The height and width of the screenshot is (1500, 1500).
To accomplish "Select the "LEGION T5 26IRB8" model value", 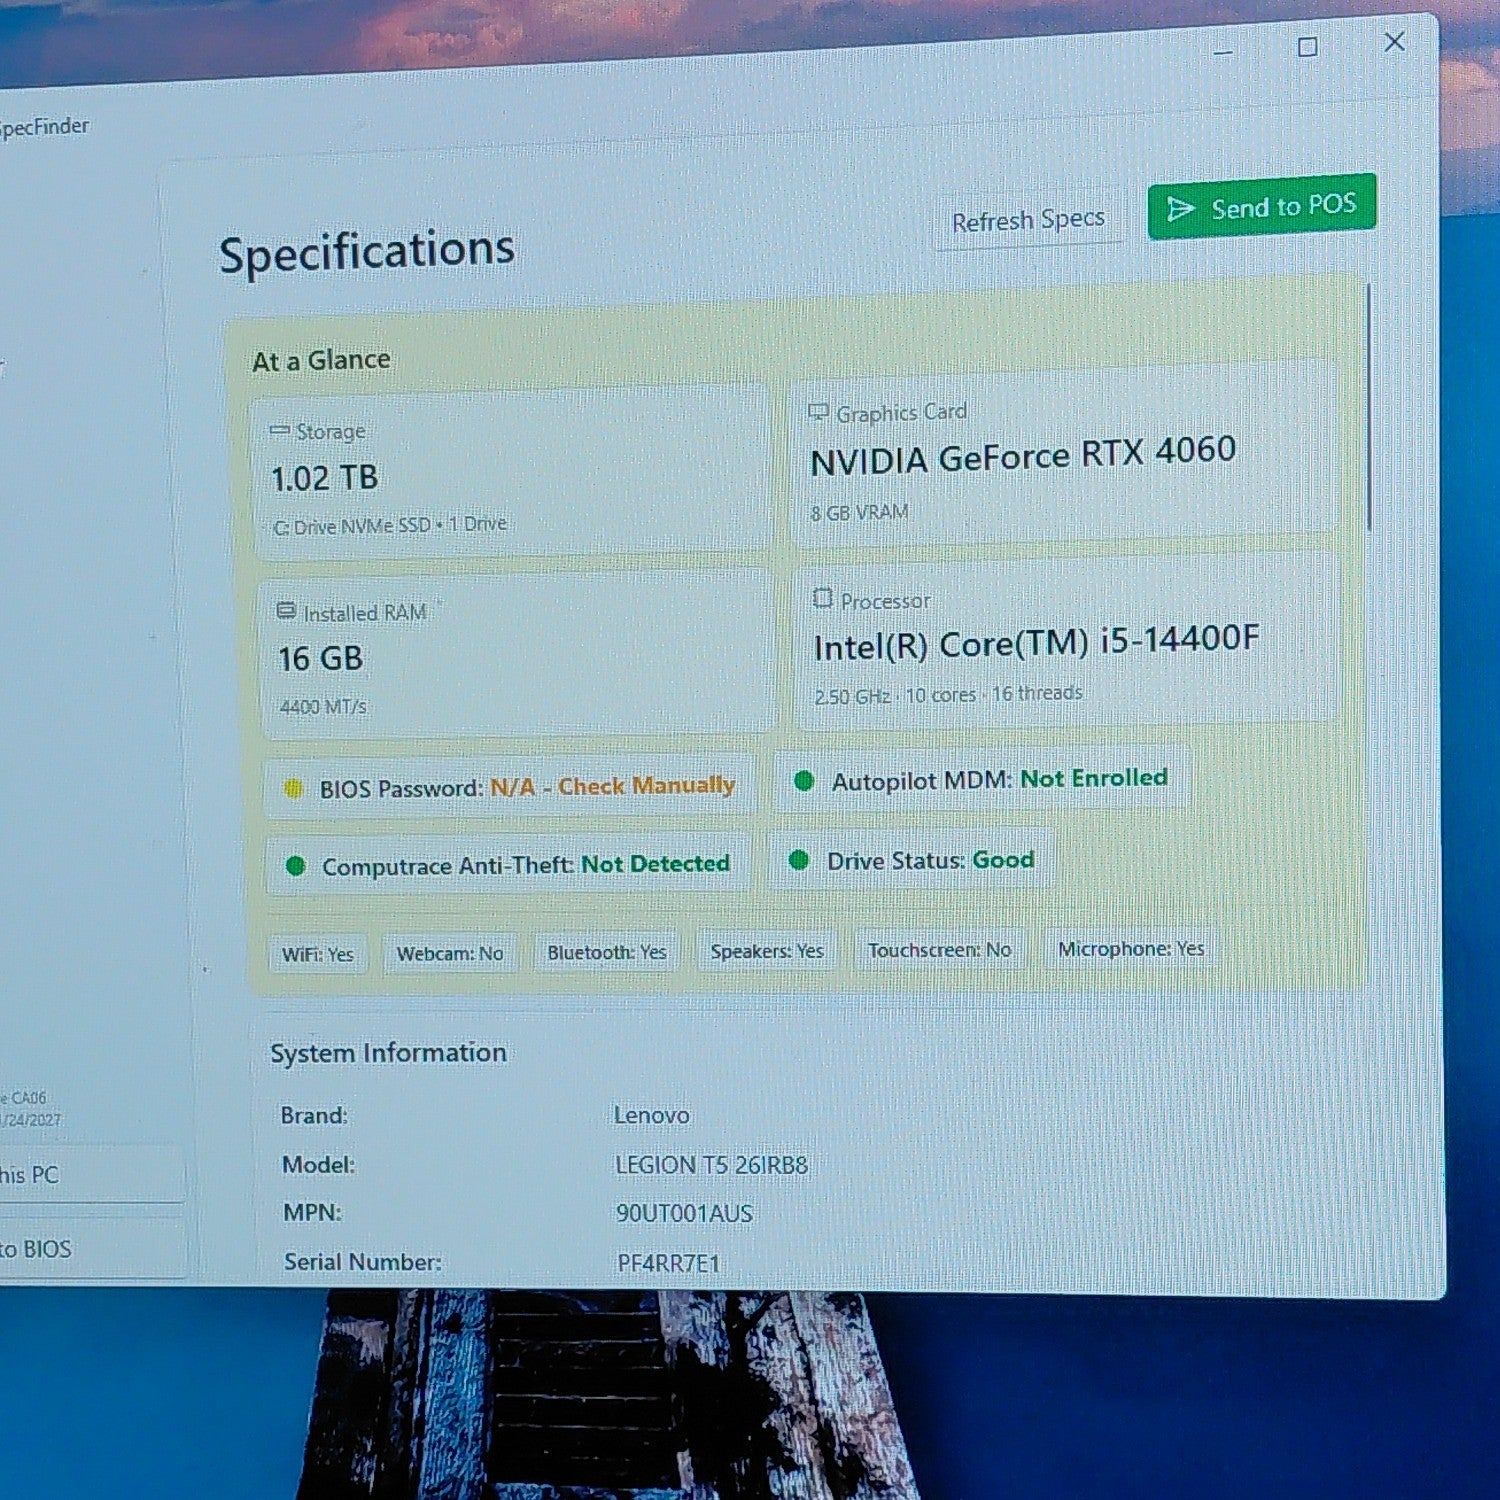I will 712,1165.
